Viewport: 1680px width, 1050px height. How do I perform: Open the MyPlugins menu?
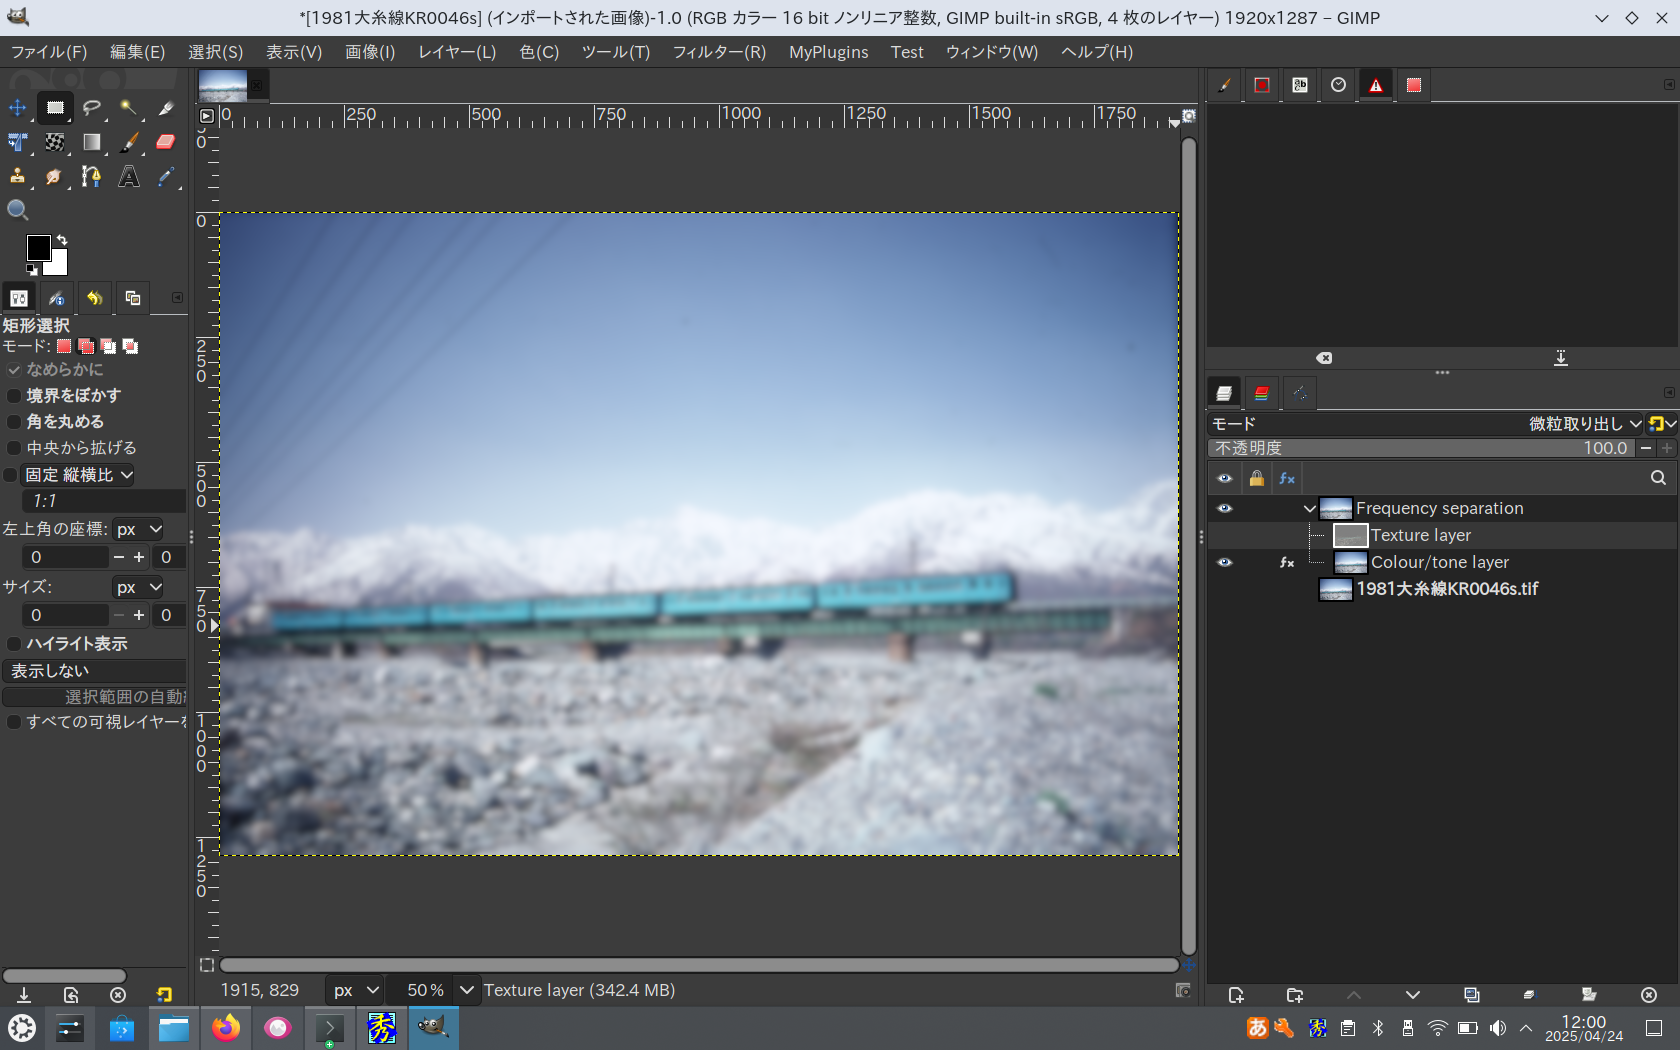828,52
